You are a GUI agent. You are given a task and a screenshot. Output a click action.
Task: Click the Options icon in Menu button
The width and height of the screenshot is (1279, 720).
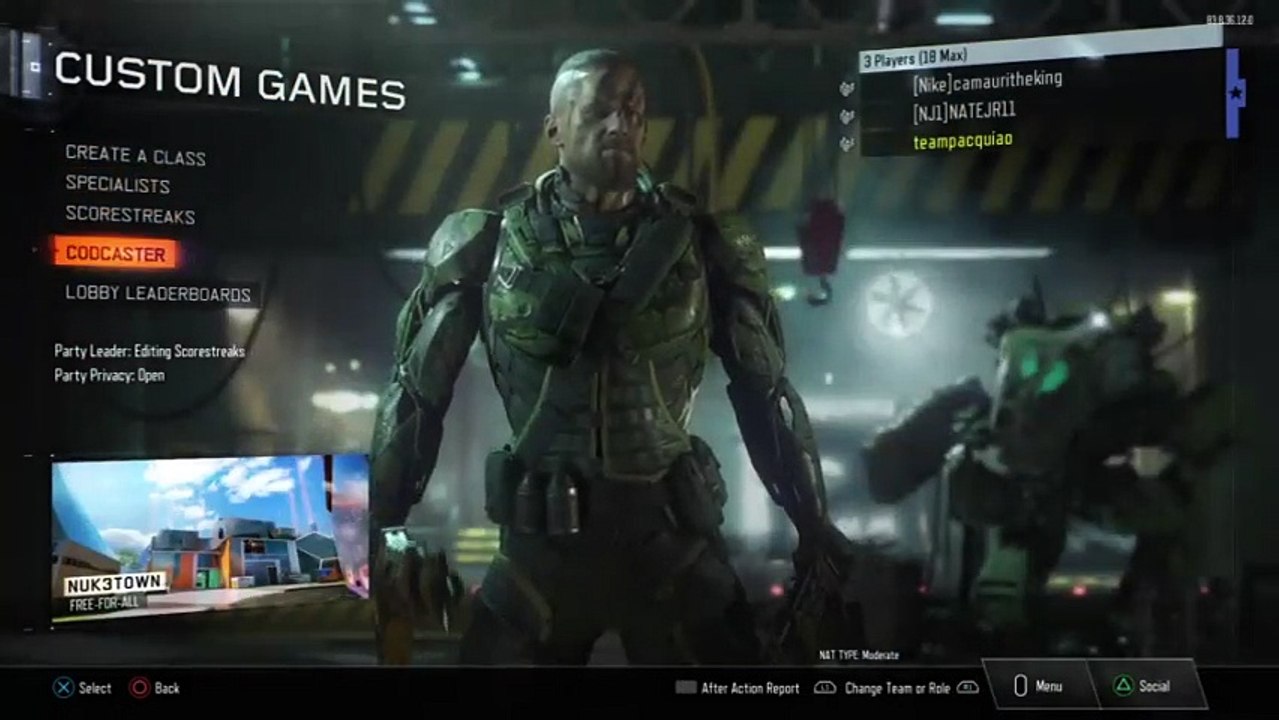point(1020,686)
